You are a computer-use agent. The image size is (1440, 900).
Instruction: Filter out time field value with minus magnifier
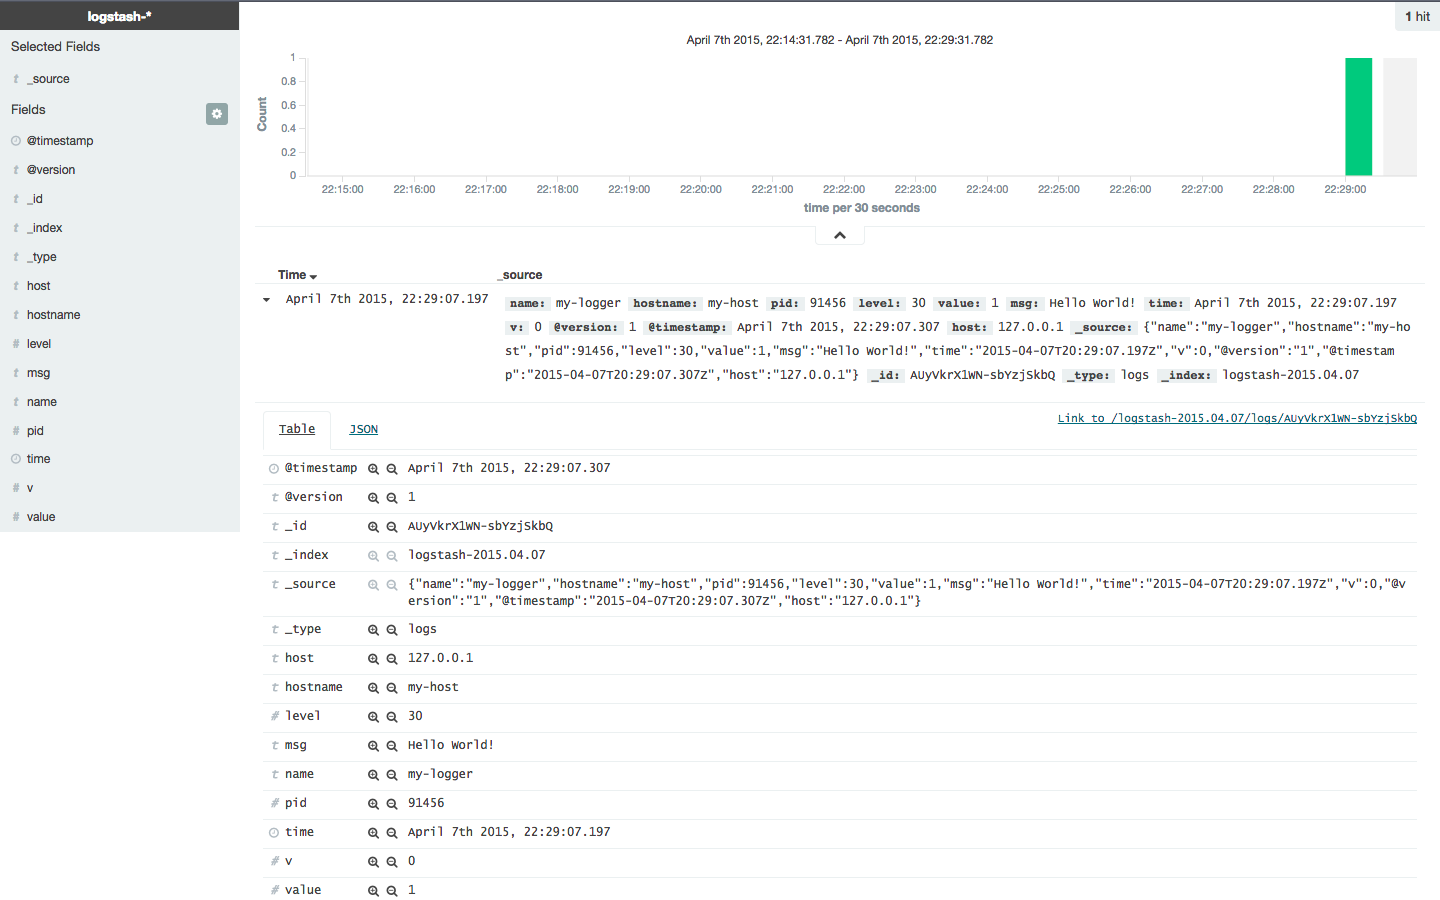point(392,833)
